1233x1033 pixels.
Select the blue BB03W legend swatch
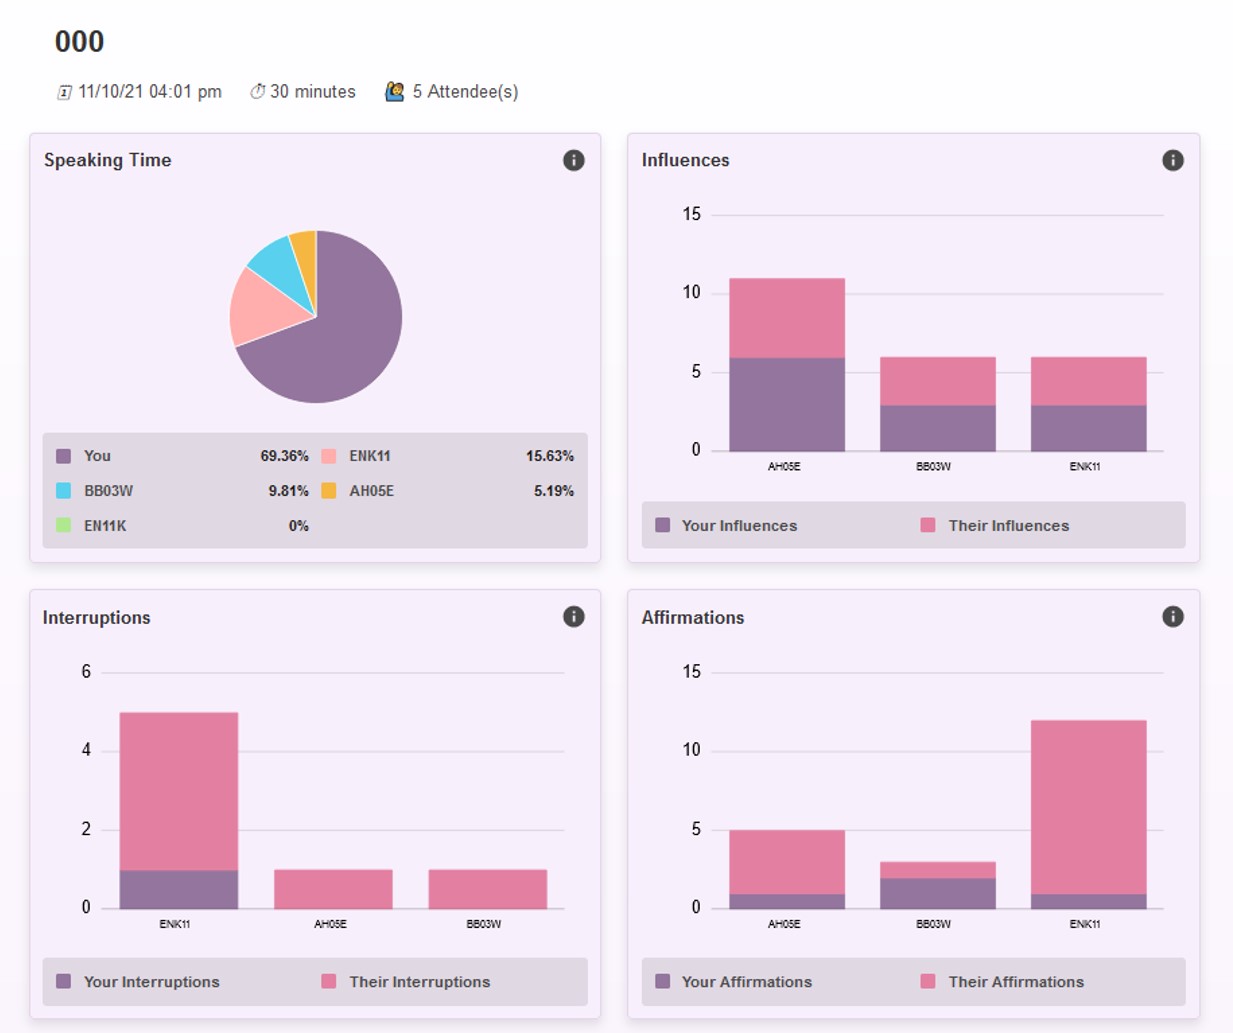[64, 491]
